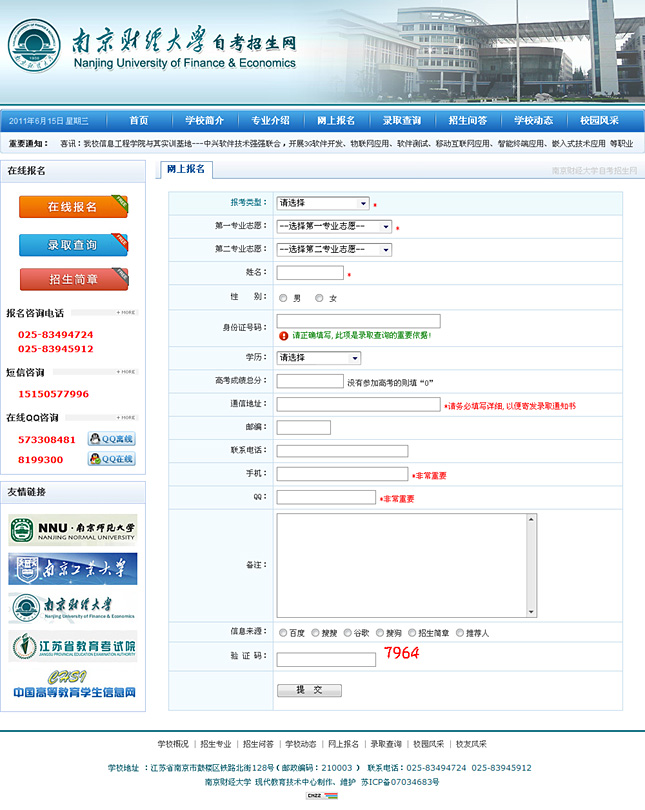Viewport: 645px width, 810px height.
Task: Click scroll-up arrow of 备注 textarea
Action: coord(531,519)
